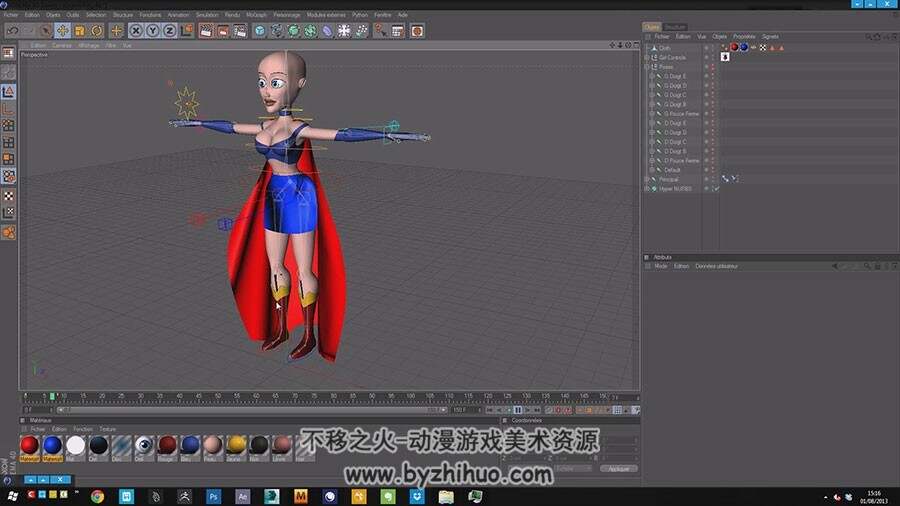Toggle Hyper NURBS visibility dot
The width and height of the screenshot is (900, 506).
(707, 189)
